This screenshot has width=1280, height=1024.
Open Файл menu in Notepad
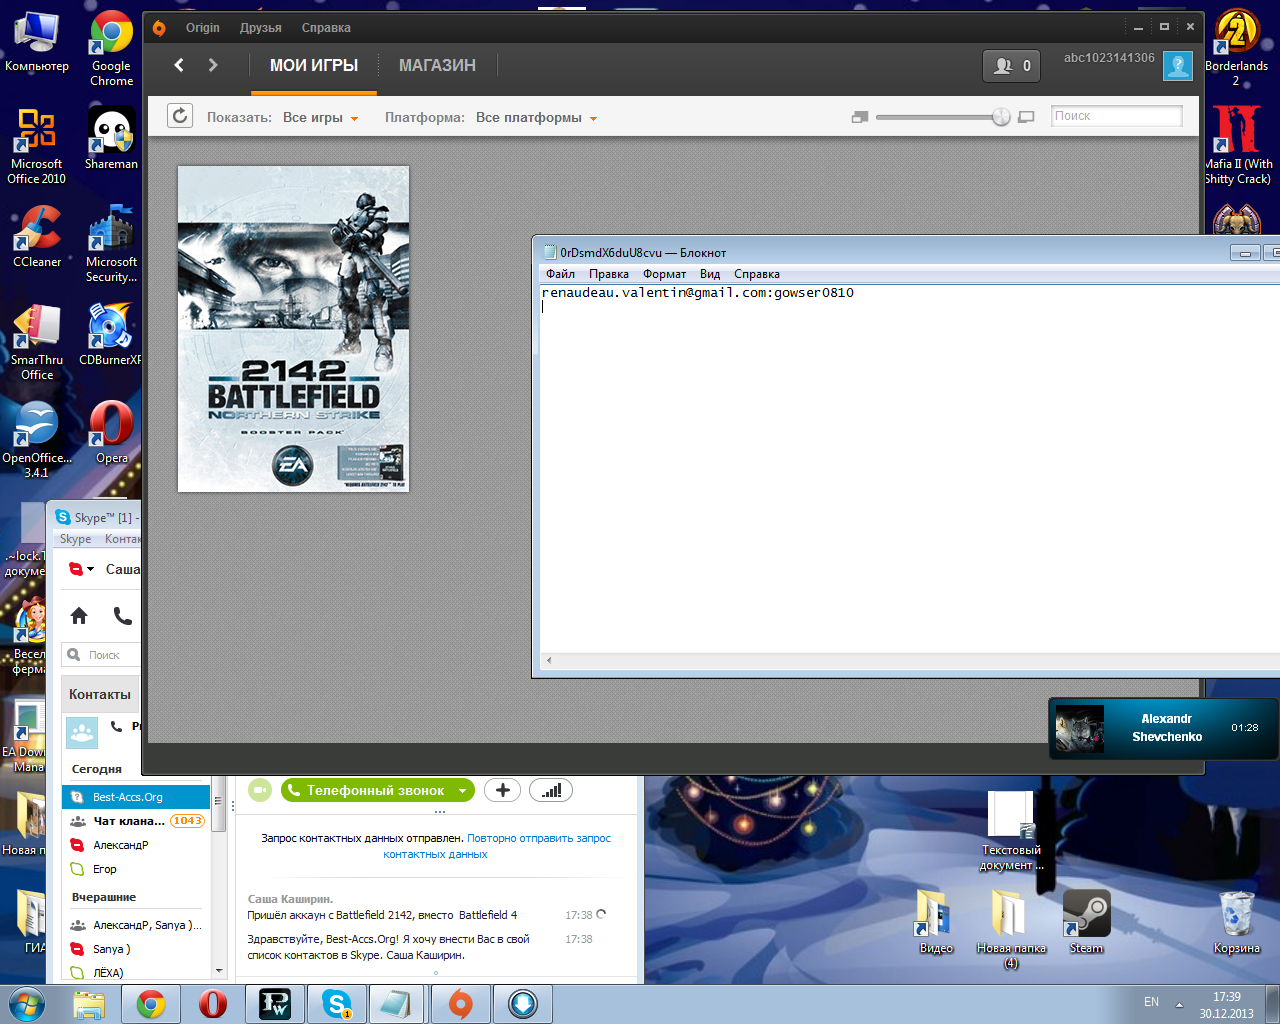coord(560,274)
